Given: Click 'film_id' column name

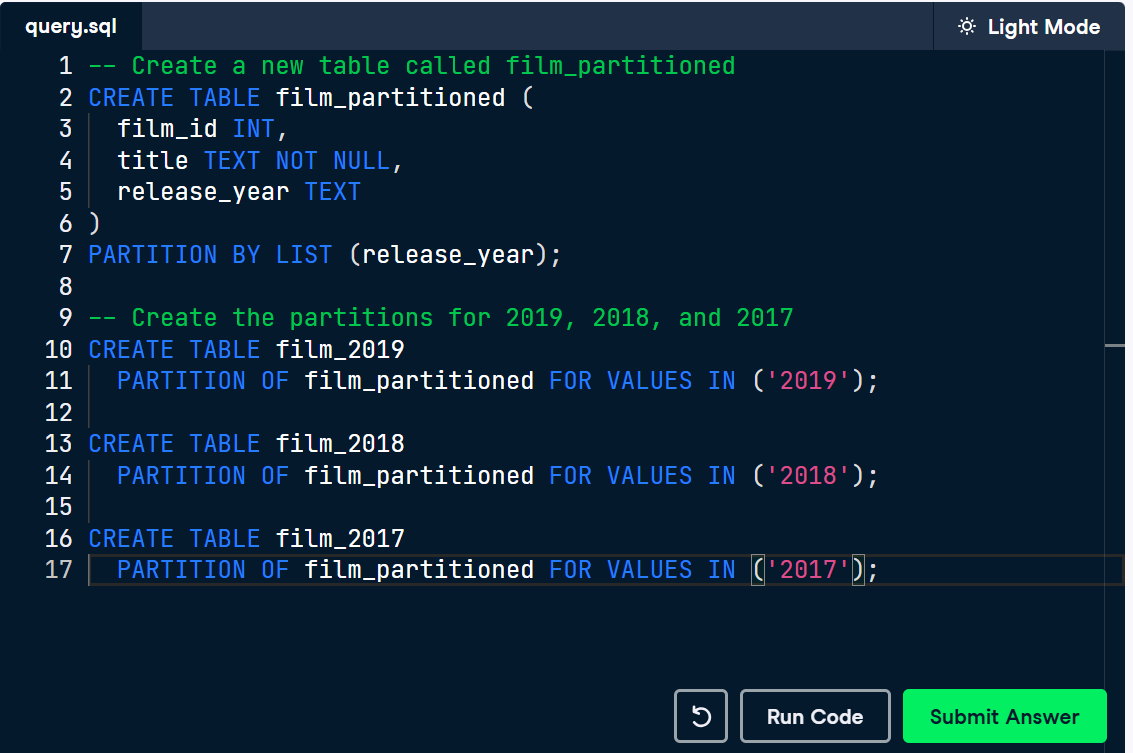Looking at the screenshot, I should (167, 129).
